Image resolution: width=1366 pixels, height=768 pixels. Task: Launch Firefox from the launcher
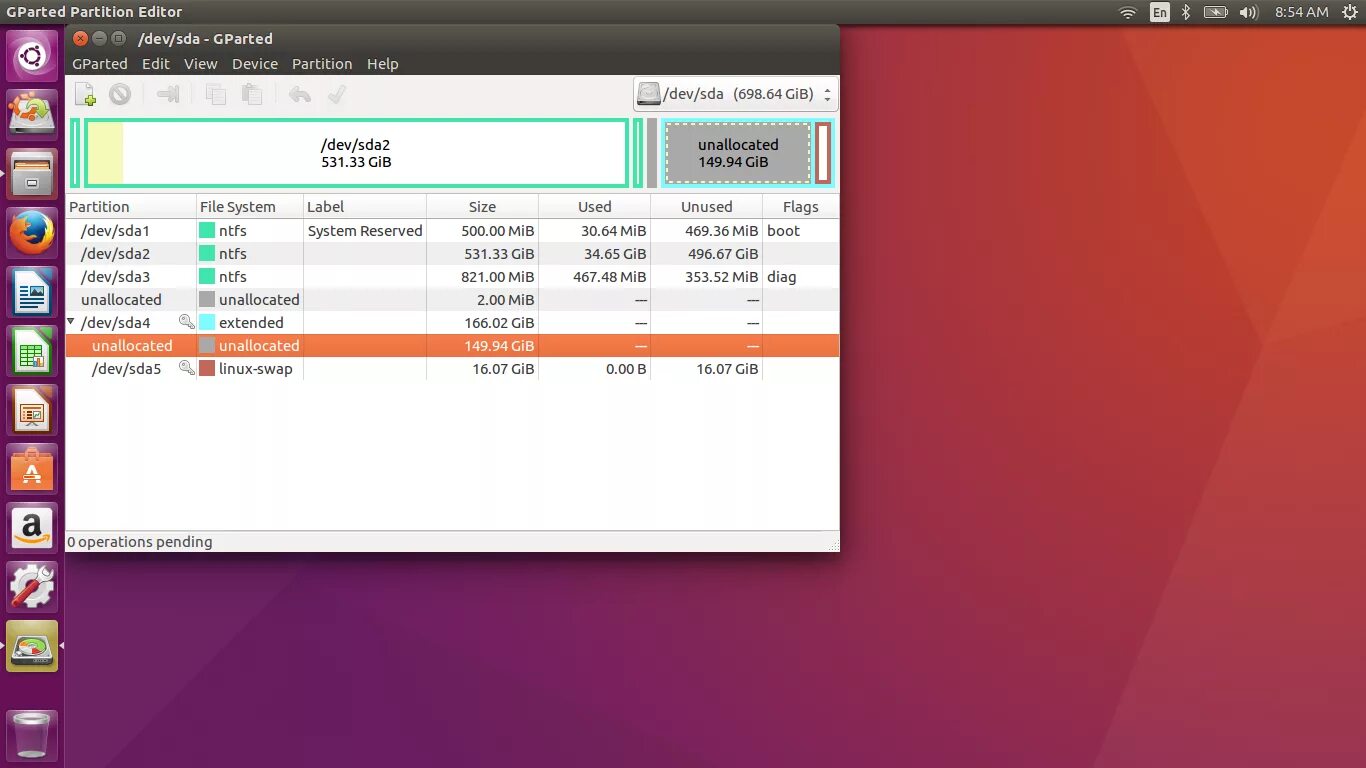coord(33,233)
